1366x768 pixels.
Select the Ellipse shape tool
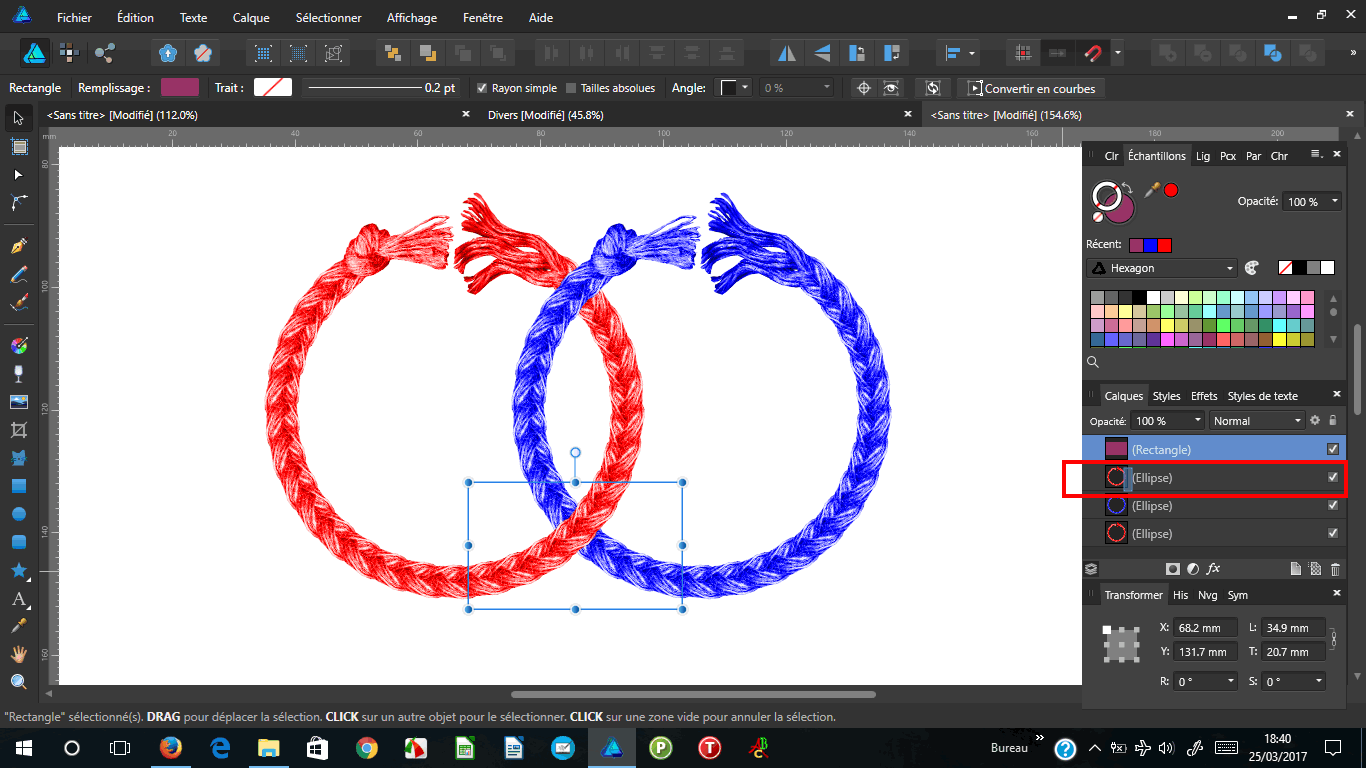(x=18, y=514)
